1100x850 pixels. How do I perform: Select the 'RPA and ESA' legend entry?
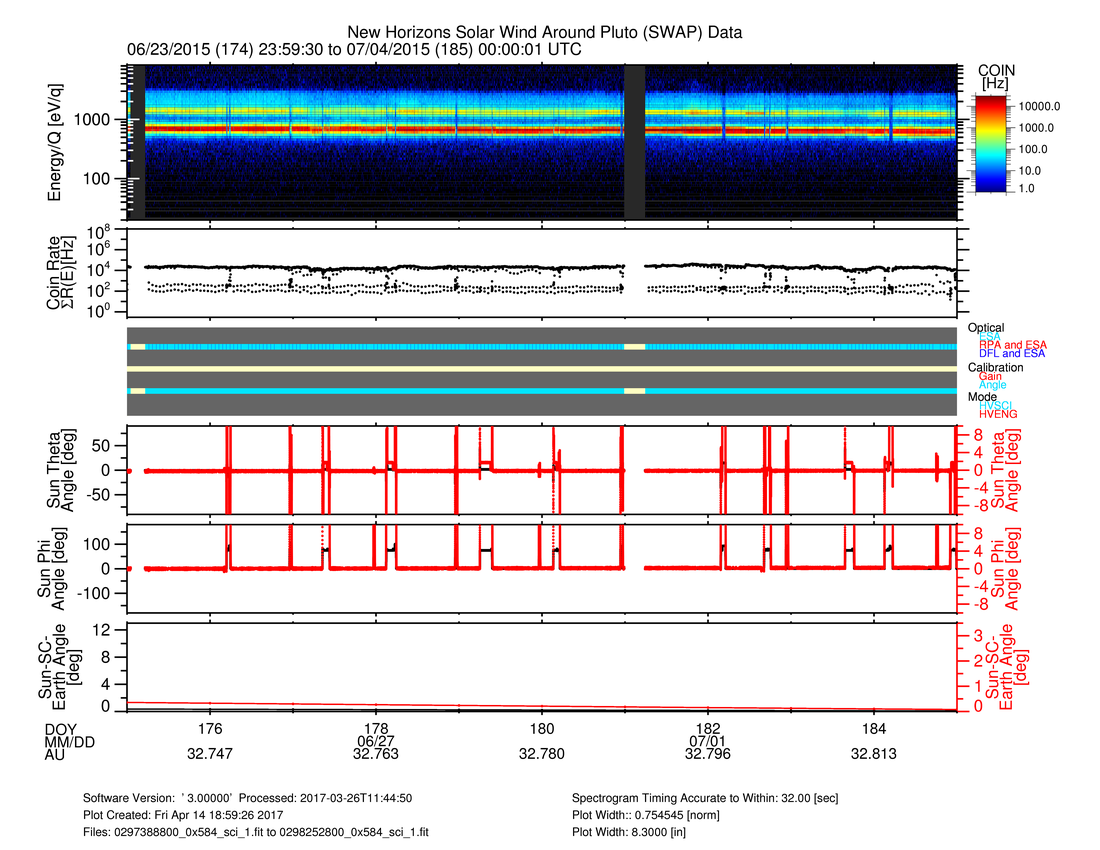1013,345
